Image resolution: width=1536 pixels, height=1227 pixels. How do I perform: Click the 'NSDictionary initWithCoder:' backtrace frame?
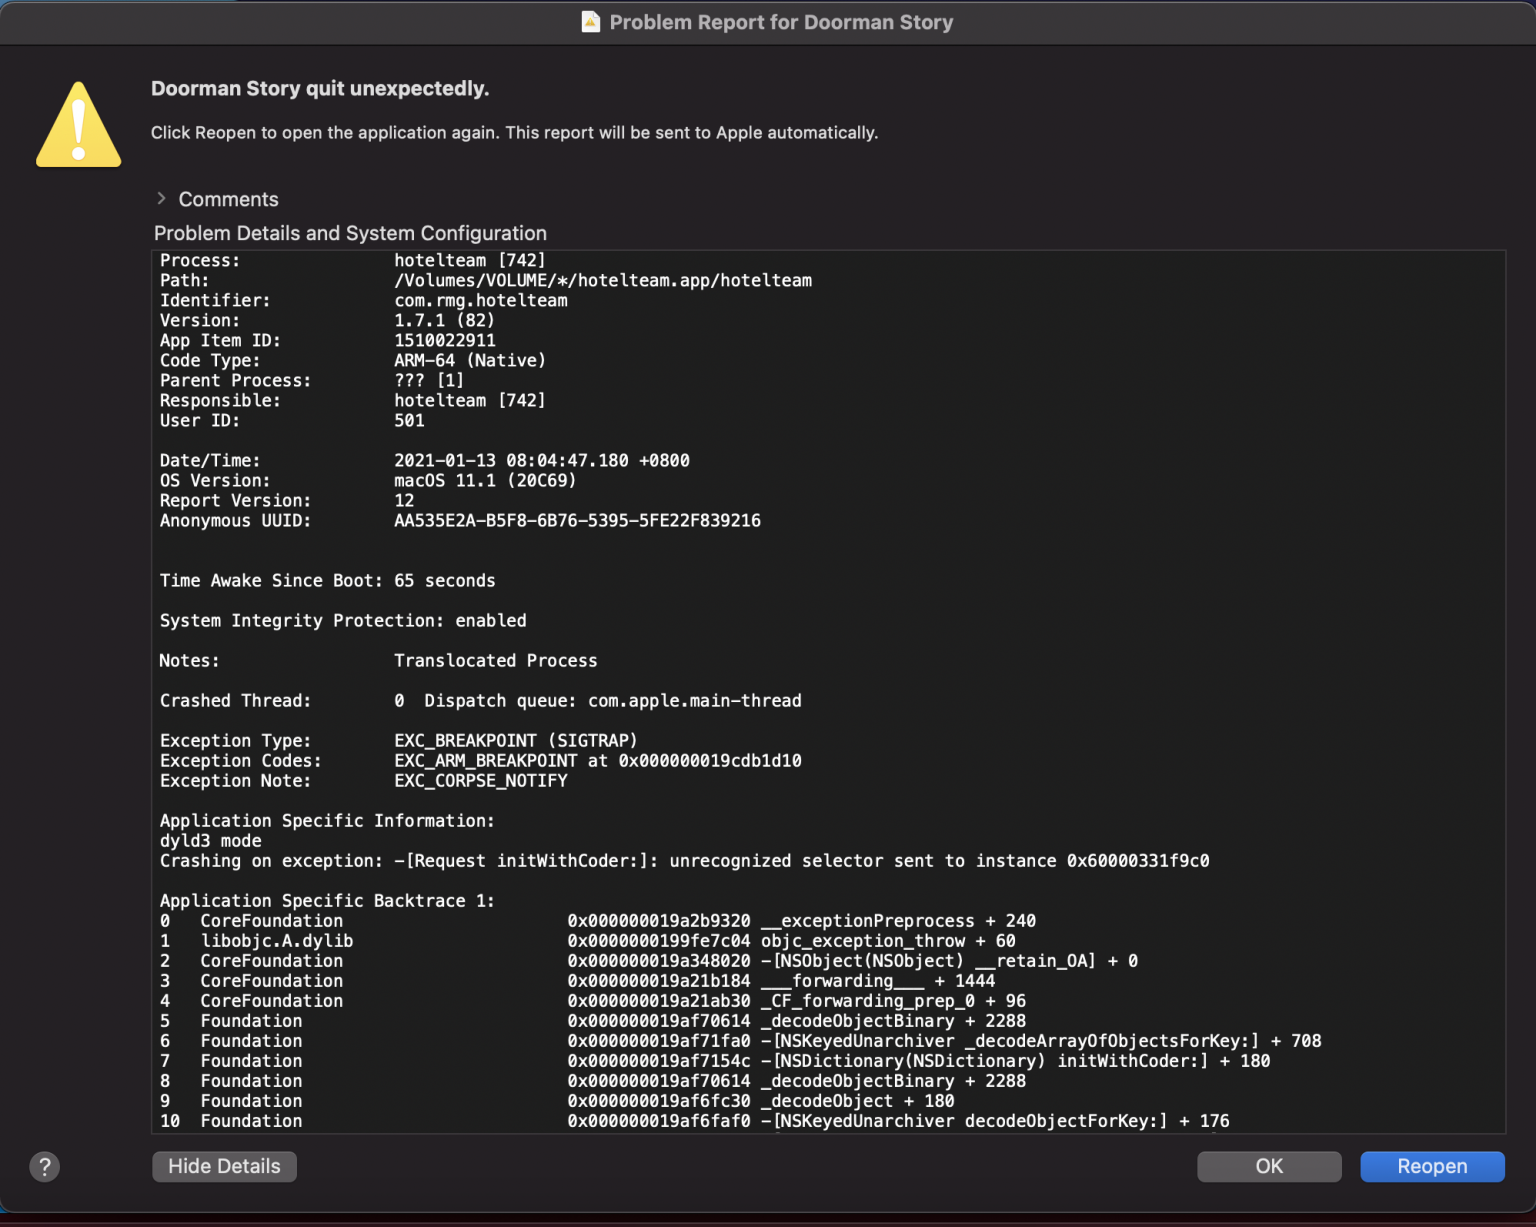coord(1015,1061)
